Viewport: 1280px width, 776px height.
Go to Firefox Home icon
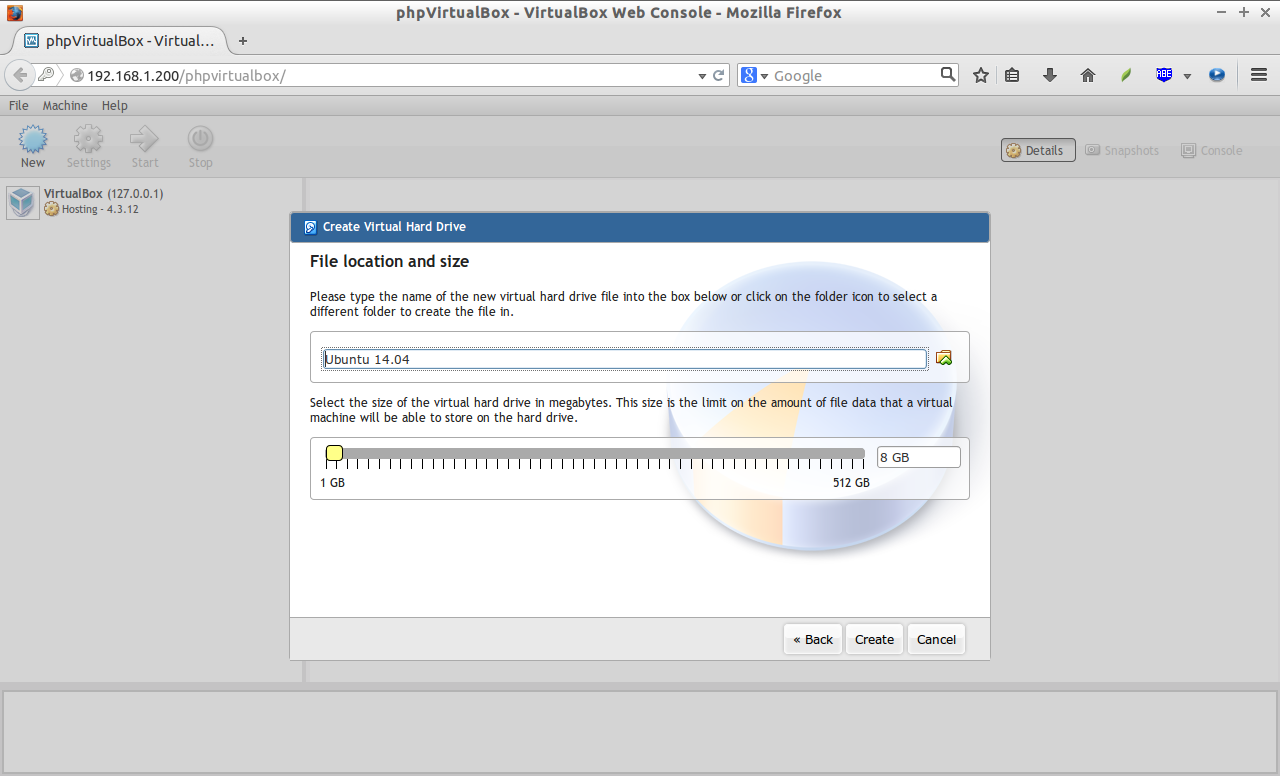pos(1088,75)
